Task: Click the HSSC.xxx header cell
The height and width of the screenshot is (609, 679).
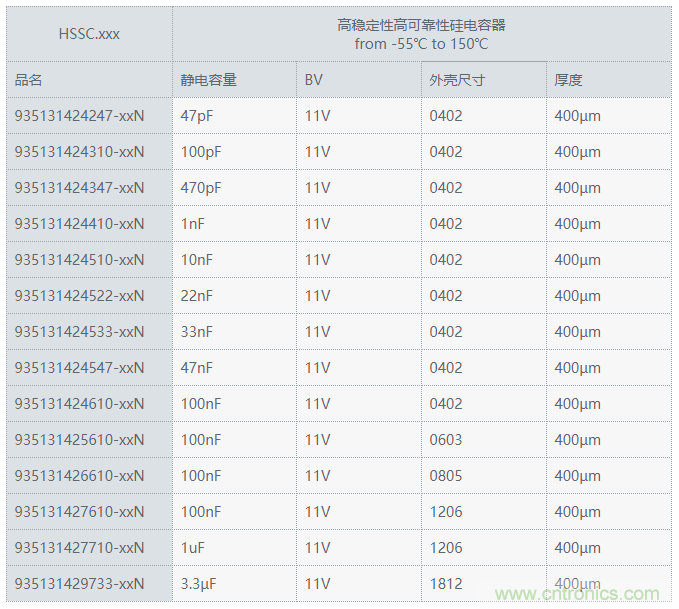Action: tap(89, 34)
